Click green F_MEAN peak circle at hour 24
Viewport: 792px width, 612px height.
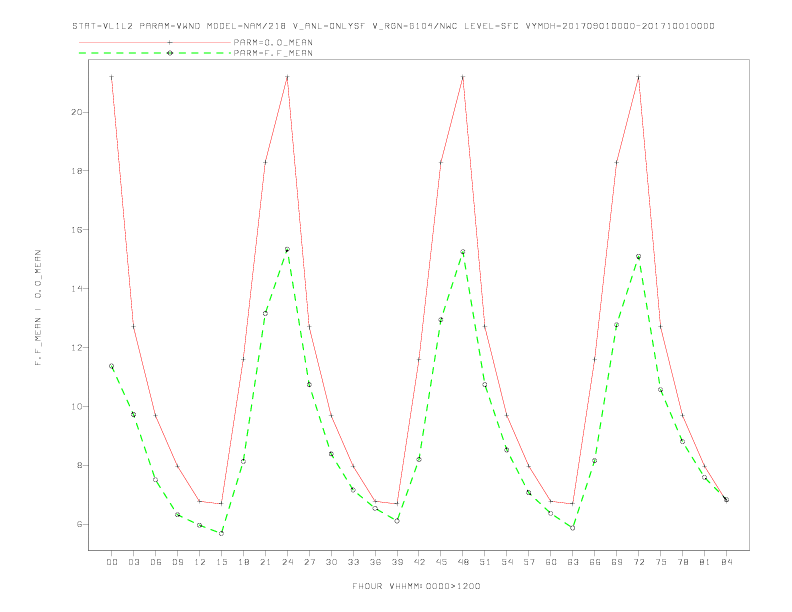pos(287,249)
